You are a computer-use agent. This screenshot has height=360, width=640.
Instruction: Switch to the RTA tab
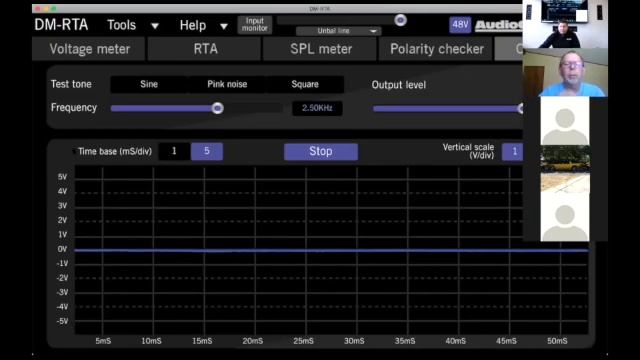click(x=205, y=49)
